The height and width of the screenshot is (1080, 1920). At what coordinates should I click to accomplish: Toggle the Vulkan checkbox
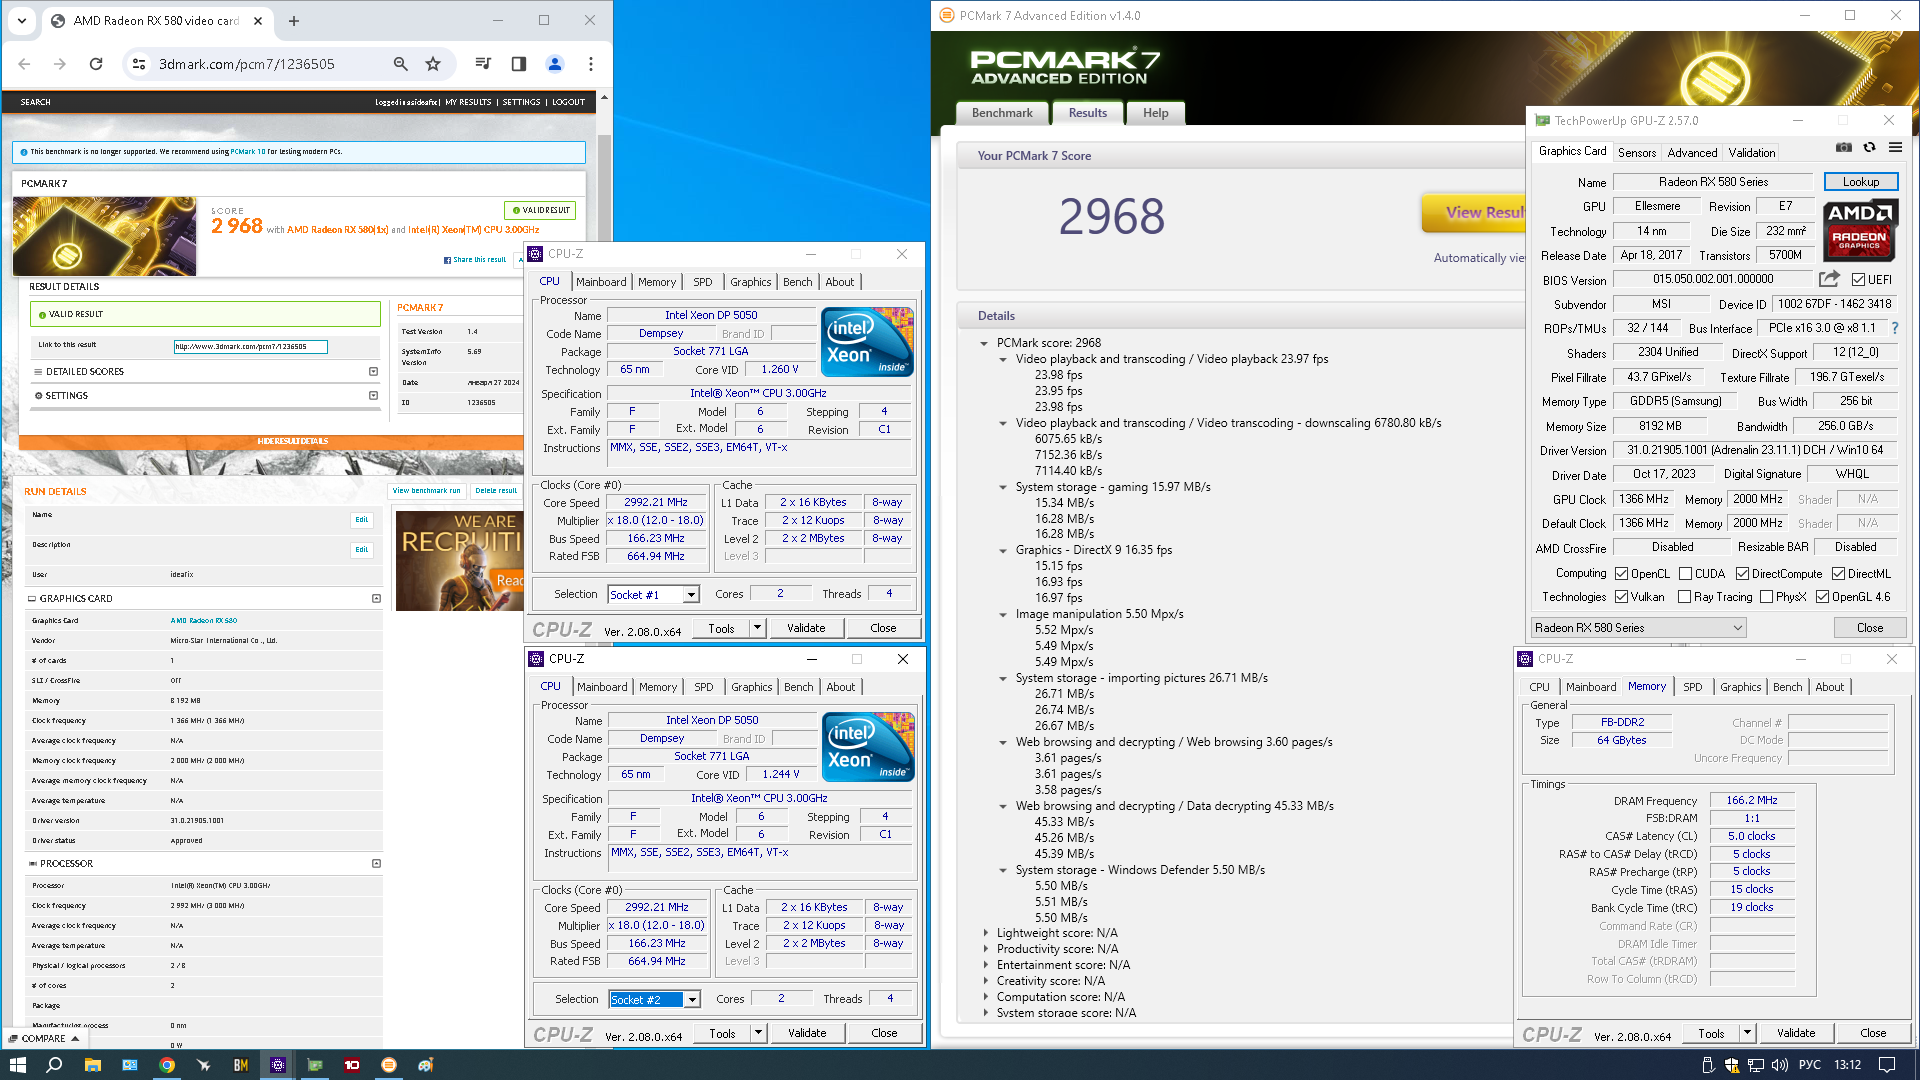pos(1621,597)
